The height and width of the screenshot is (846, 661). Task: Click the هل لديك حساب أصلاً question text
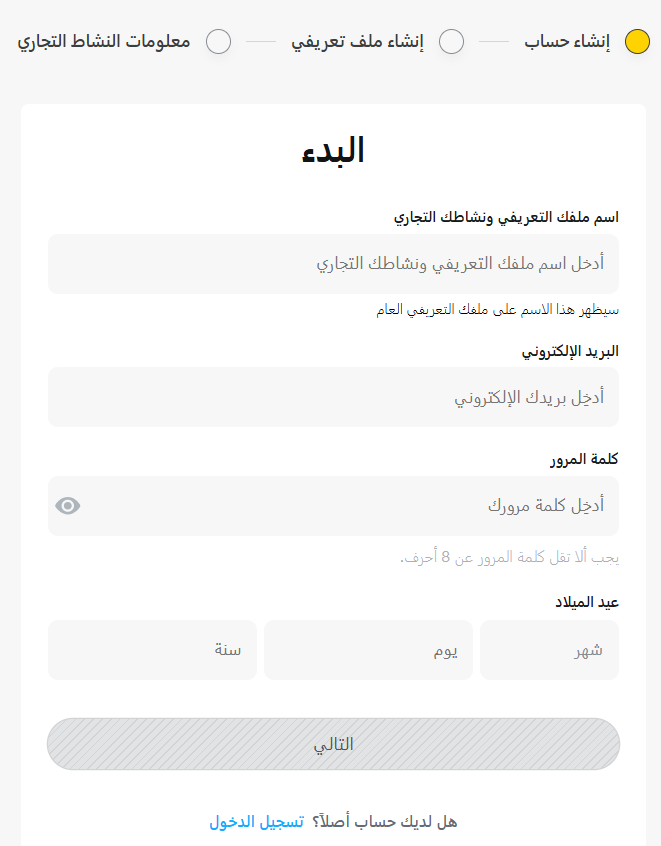(x=385, y=822)
